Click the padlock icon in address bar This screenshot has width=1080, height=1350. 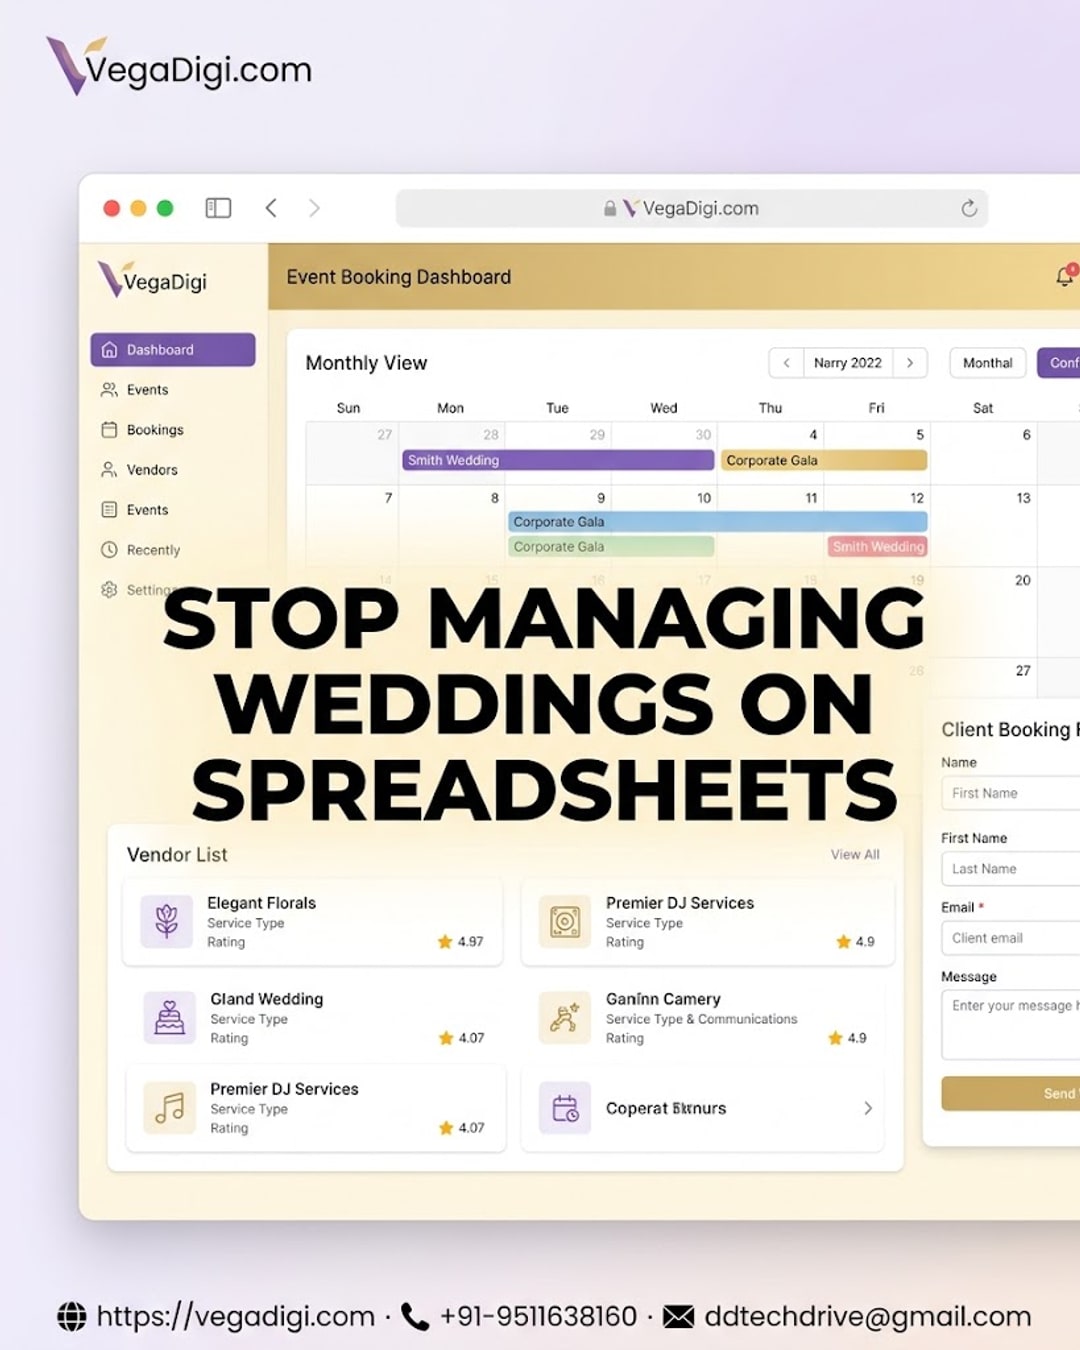tap(610, 208)
